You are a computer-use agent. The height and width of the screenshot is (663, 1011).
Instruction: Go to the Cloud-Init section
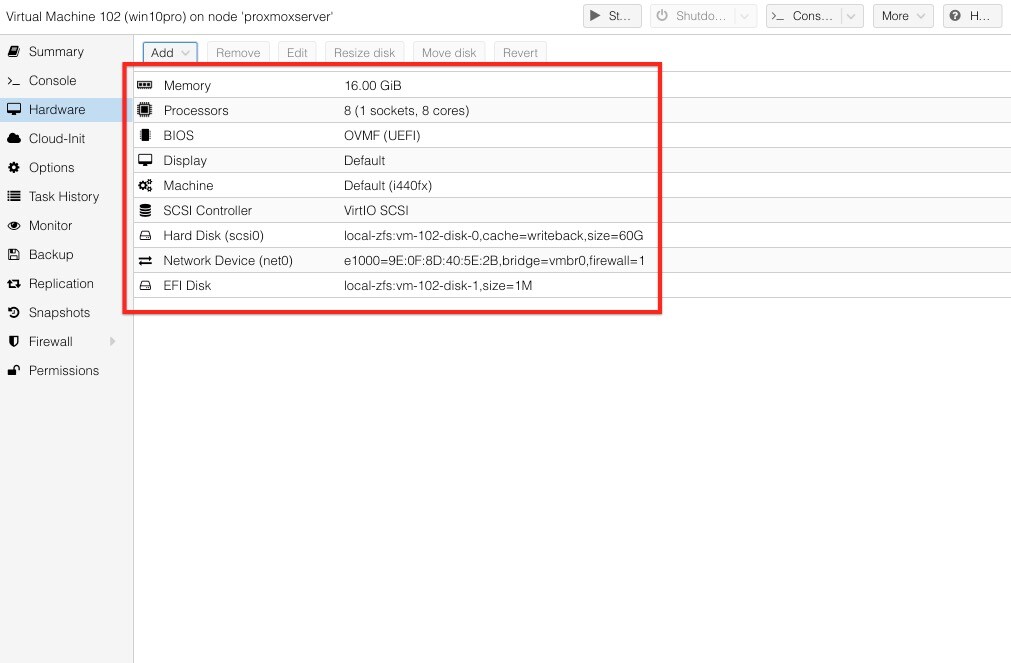click(57, 139)
